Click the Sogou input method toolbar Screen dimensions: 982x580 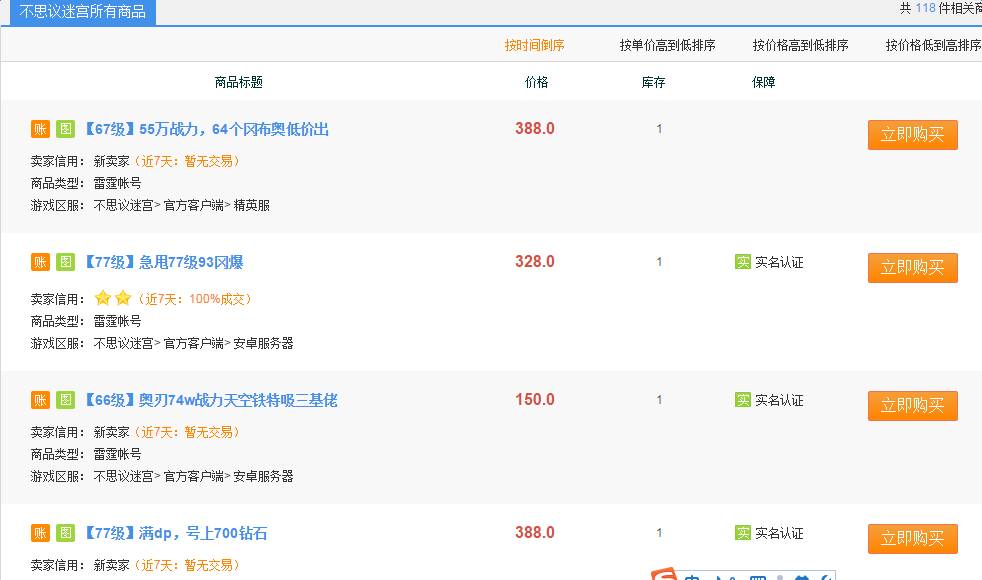[x=742, y=574]
